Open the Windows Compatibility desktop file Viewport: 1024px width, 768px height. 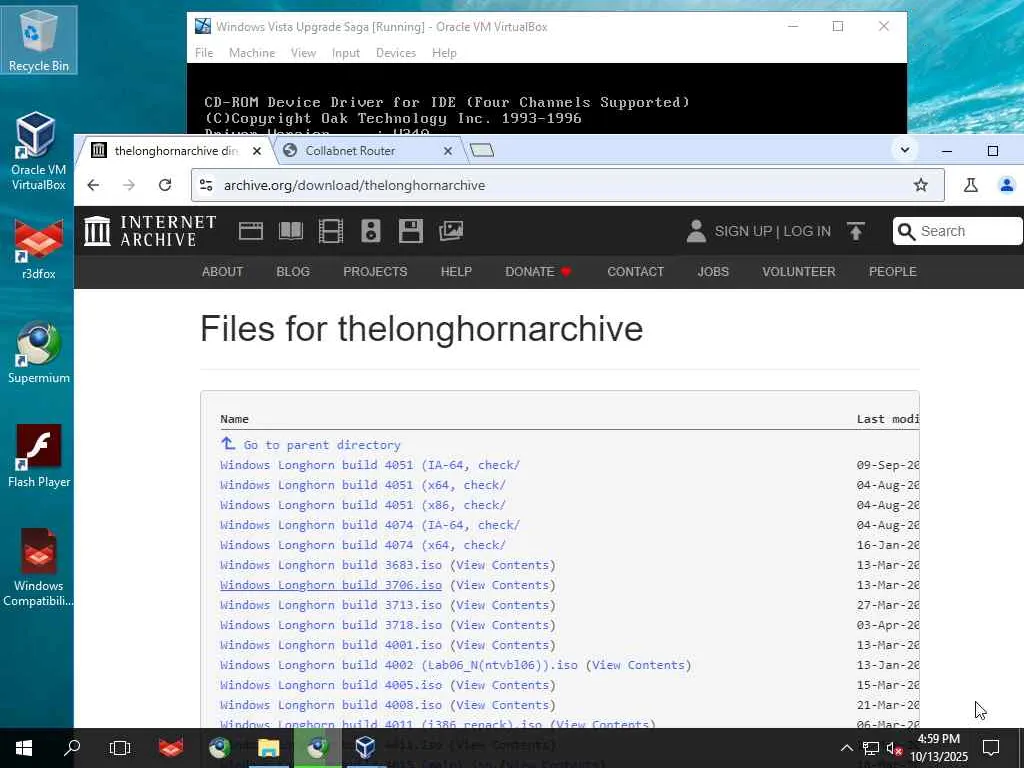[x=39, y=568]
